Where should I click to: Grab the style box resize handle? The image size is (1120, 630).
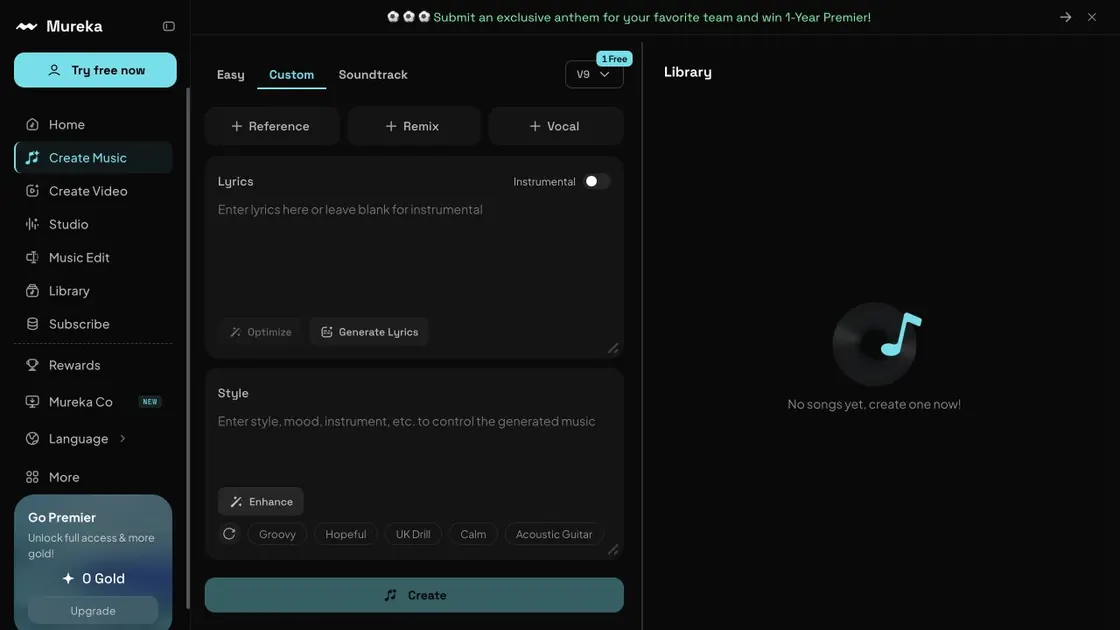click(614, 550)
